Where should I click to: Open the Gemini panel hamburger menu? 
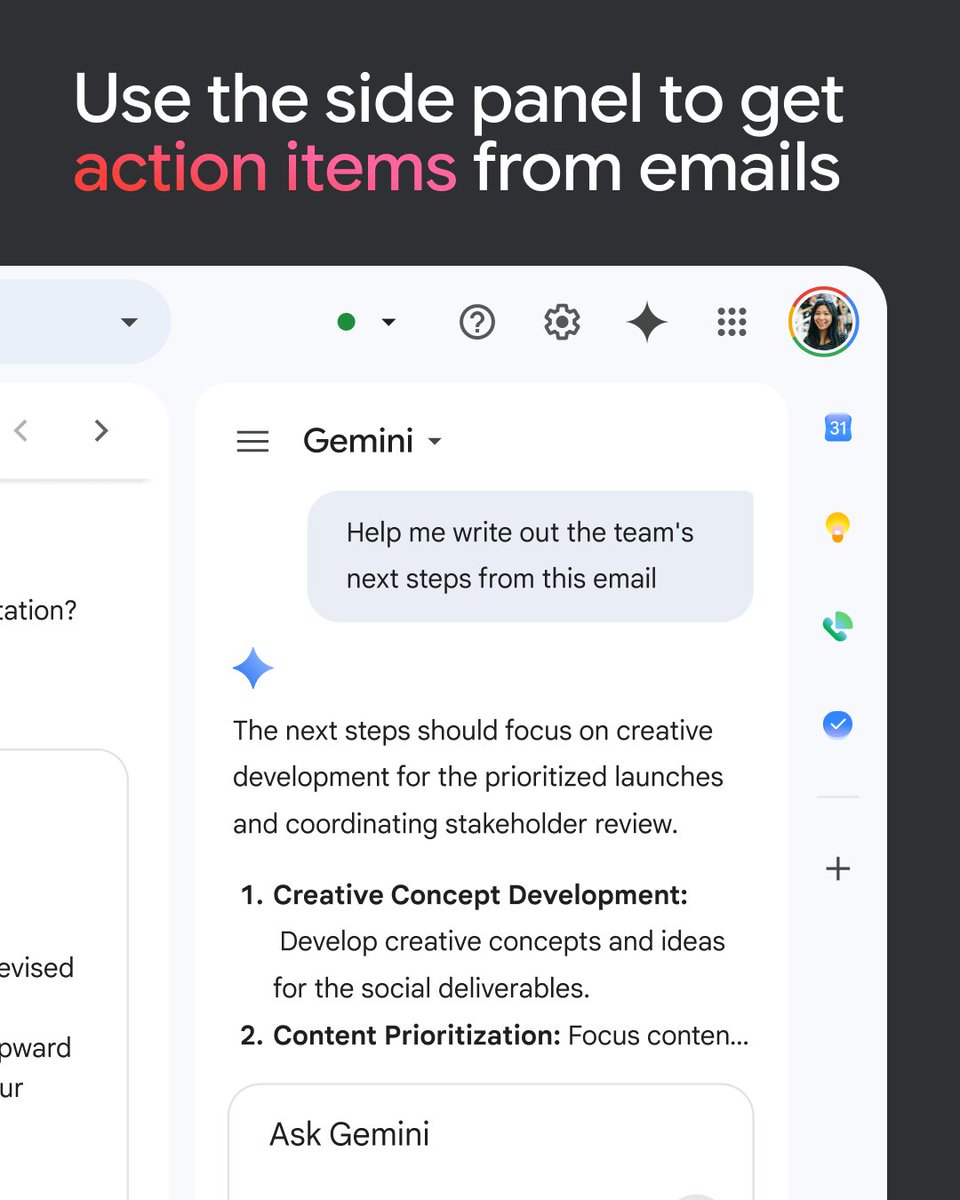[x=253, y=441]
